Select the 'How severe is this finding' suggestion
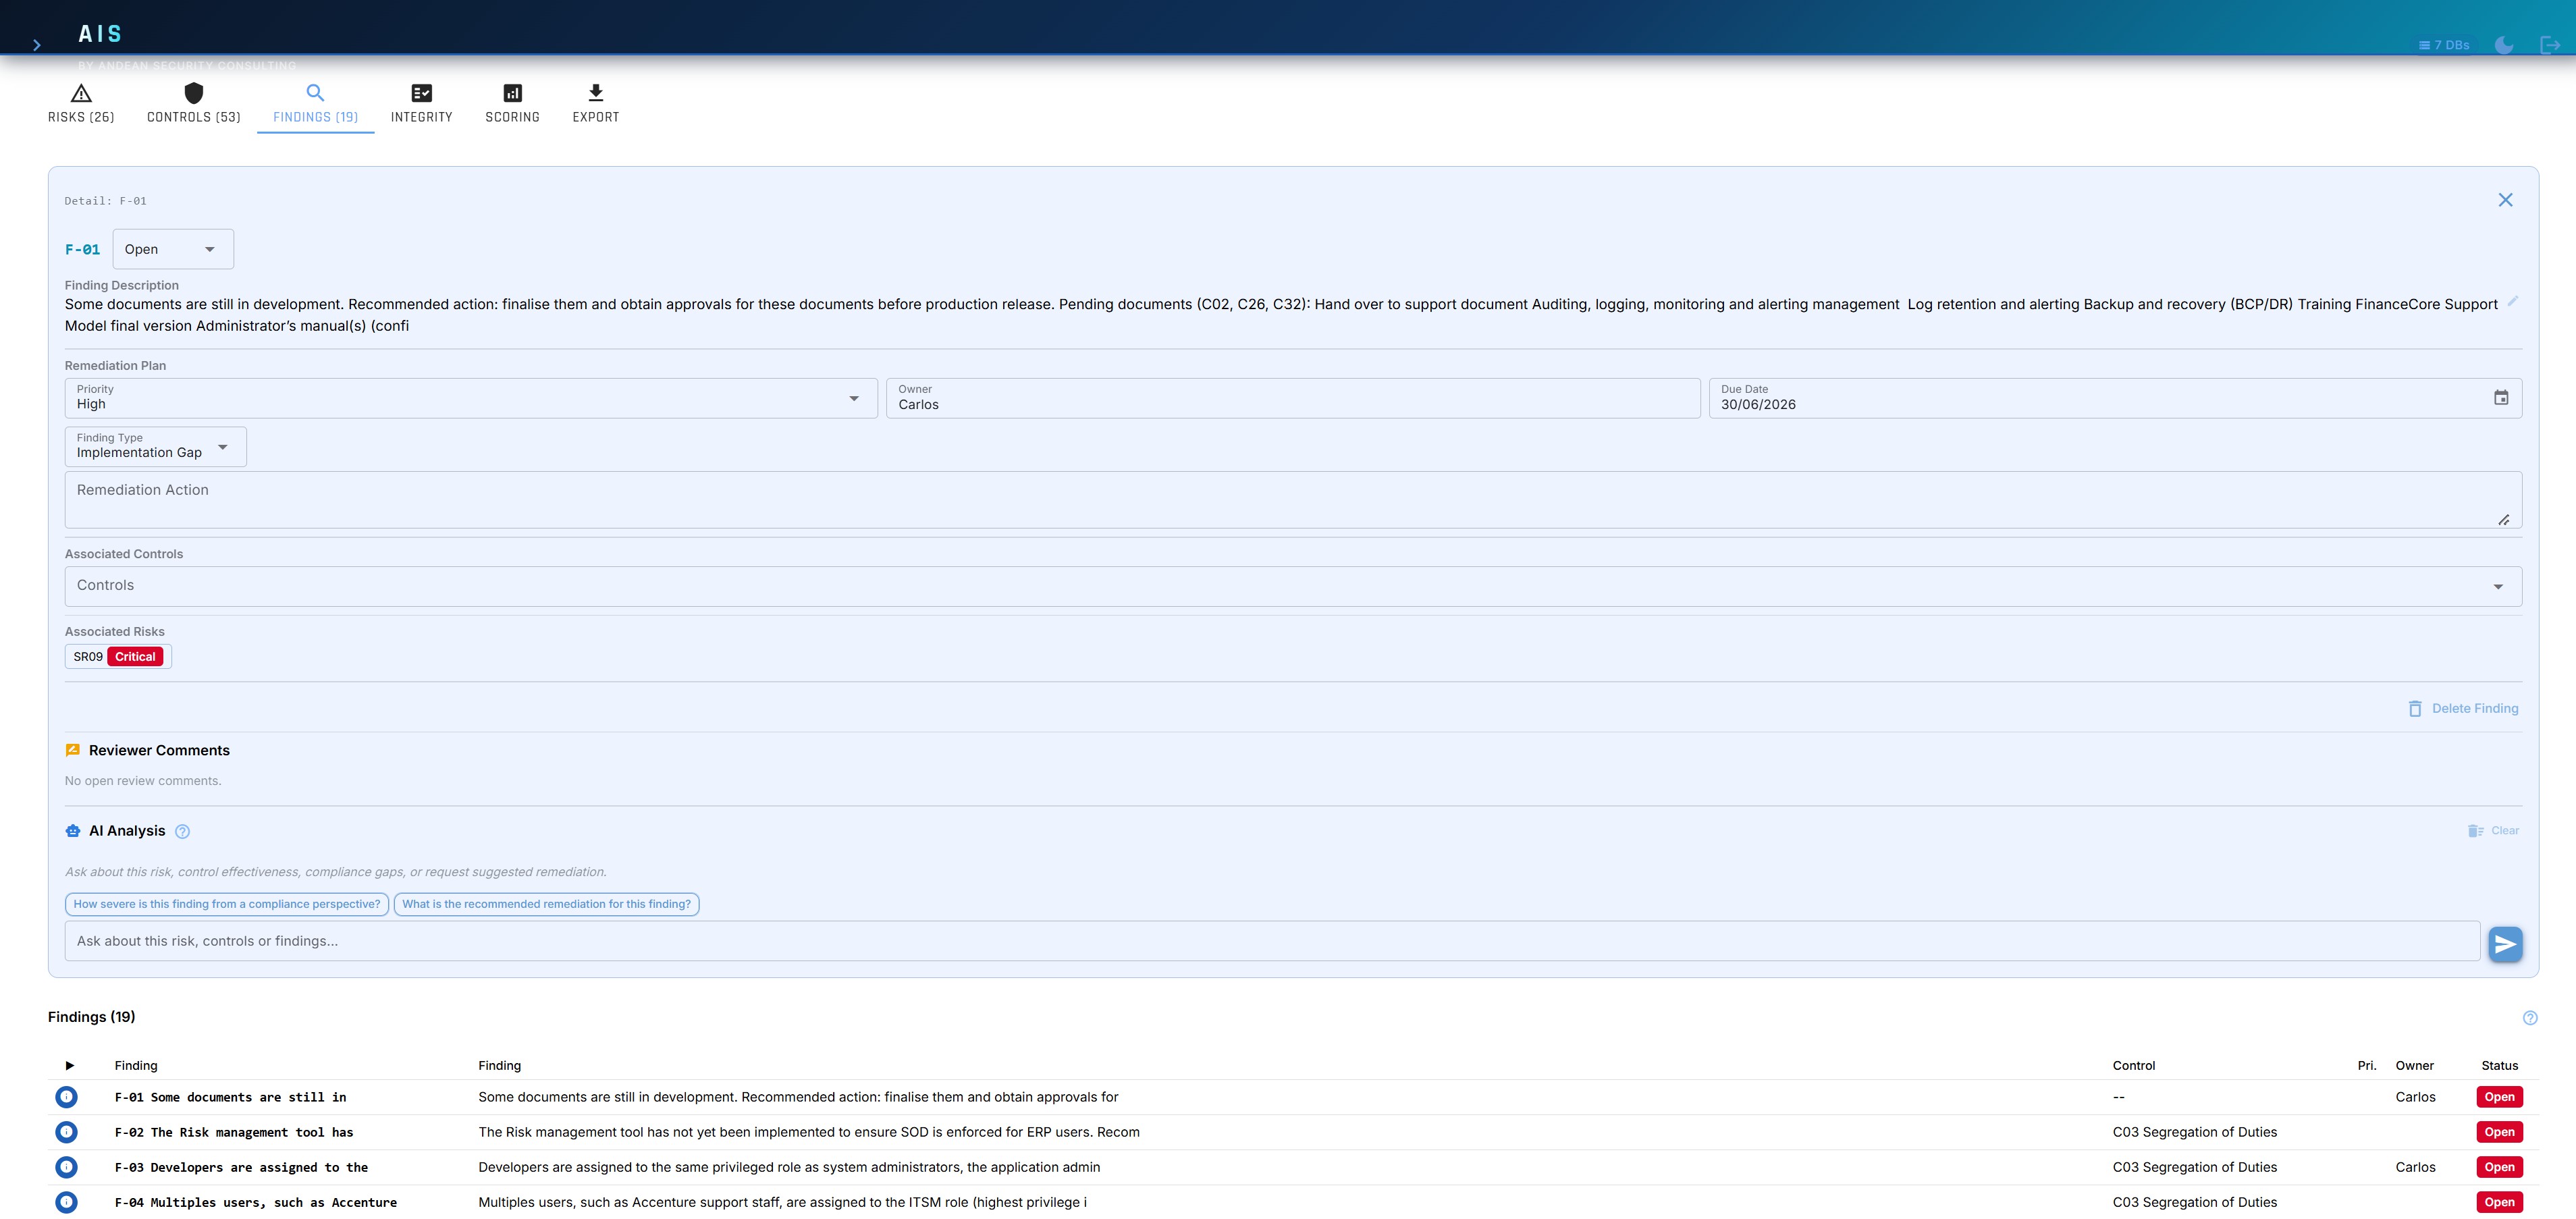The image size is (2576, 1219). tap(227, 904)
